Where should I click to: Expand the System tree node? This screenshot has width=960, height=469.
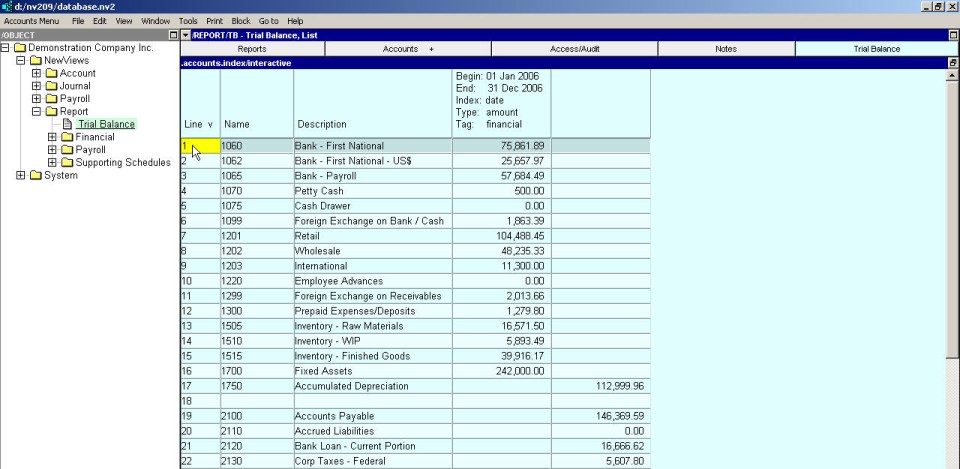point(21,176)
